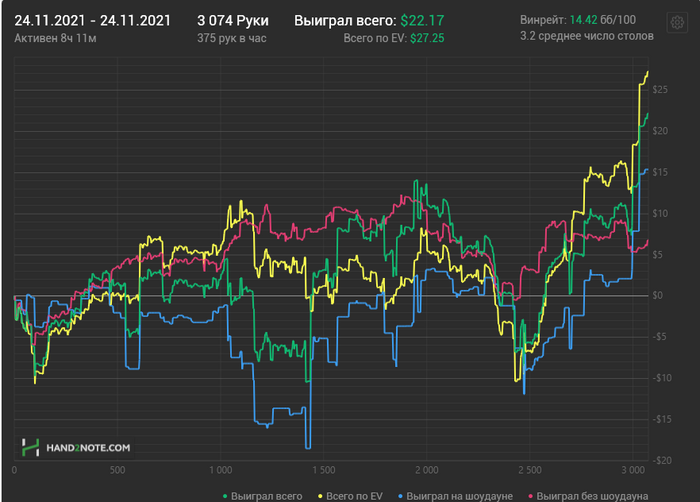Viewport: 700px width, 502px height.
Task: Toggle the 'Выиграл на шоудауне' blue legend series
Action: point(455,496)
